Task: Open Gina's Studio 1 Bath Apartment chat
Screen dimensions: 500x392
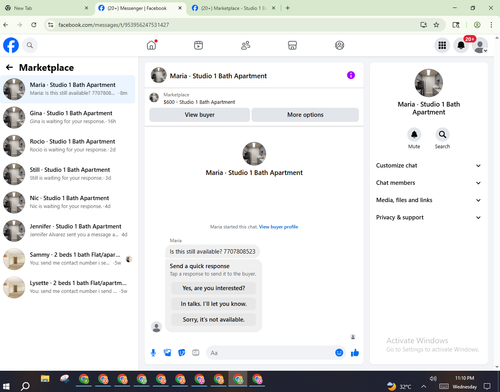Action: pyautogui.click(x=68, y=117)
